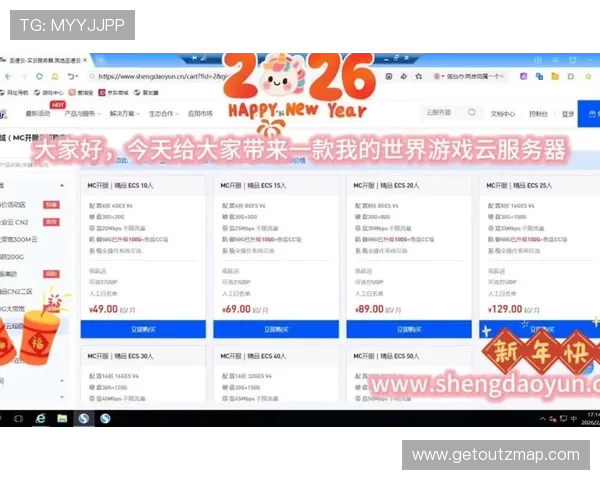The height and width of the screenshot is (480, 600).
Task: Select the G大带宽 sidebar category
Action: (13, 309)
